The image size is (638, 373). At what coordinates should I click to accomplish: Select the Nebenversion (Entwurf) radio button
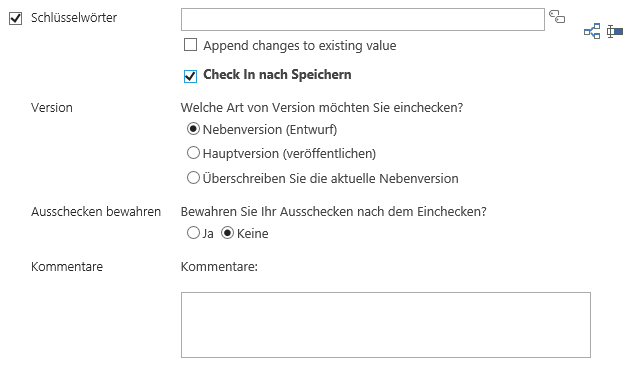[193, 129]
